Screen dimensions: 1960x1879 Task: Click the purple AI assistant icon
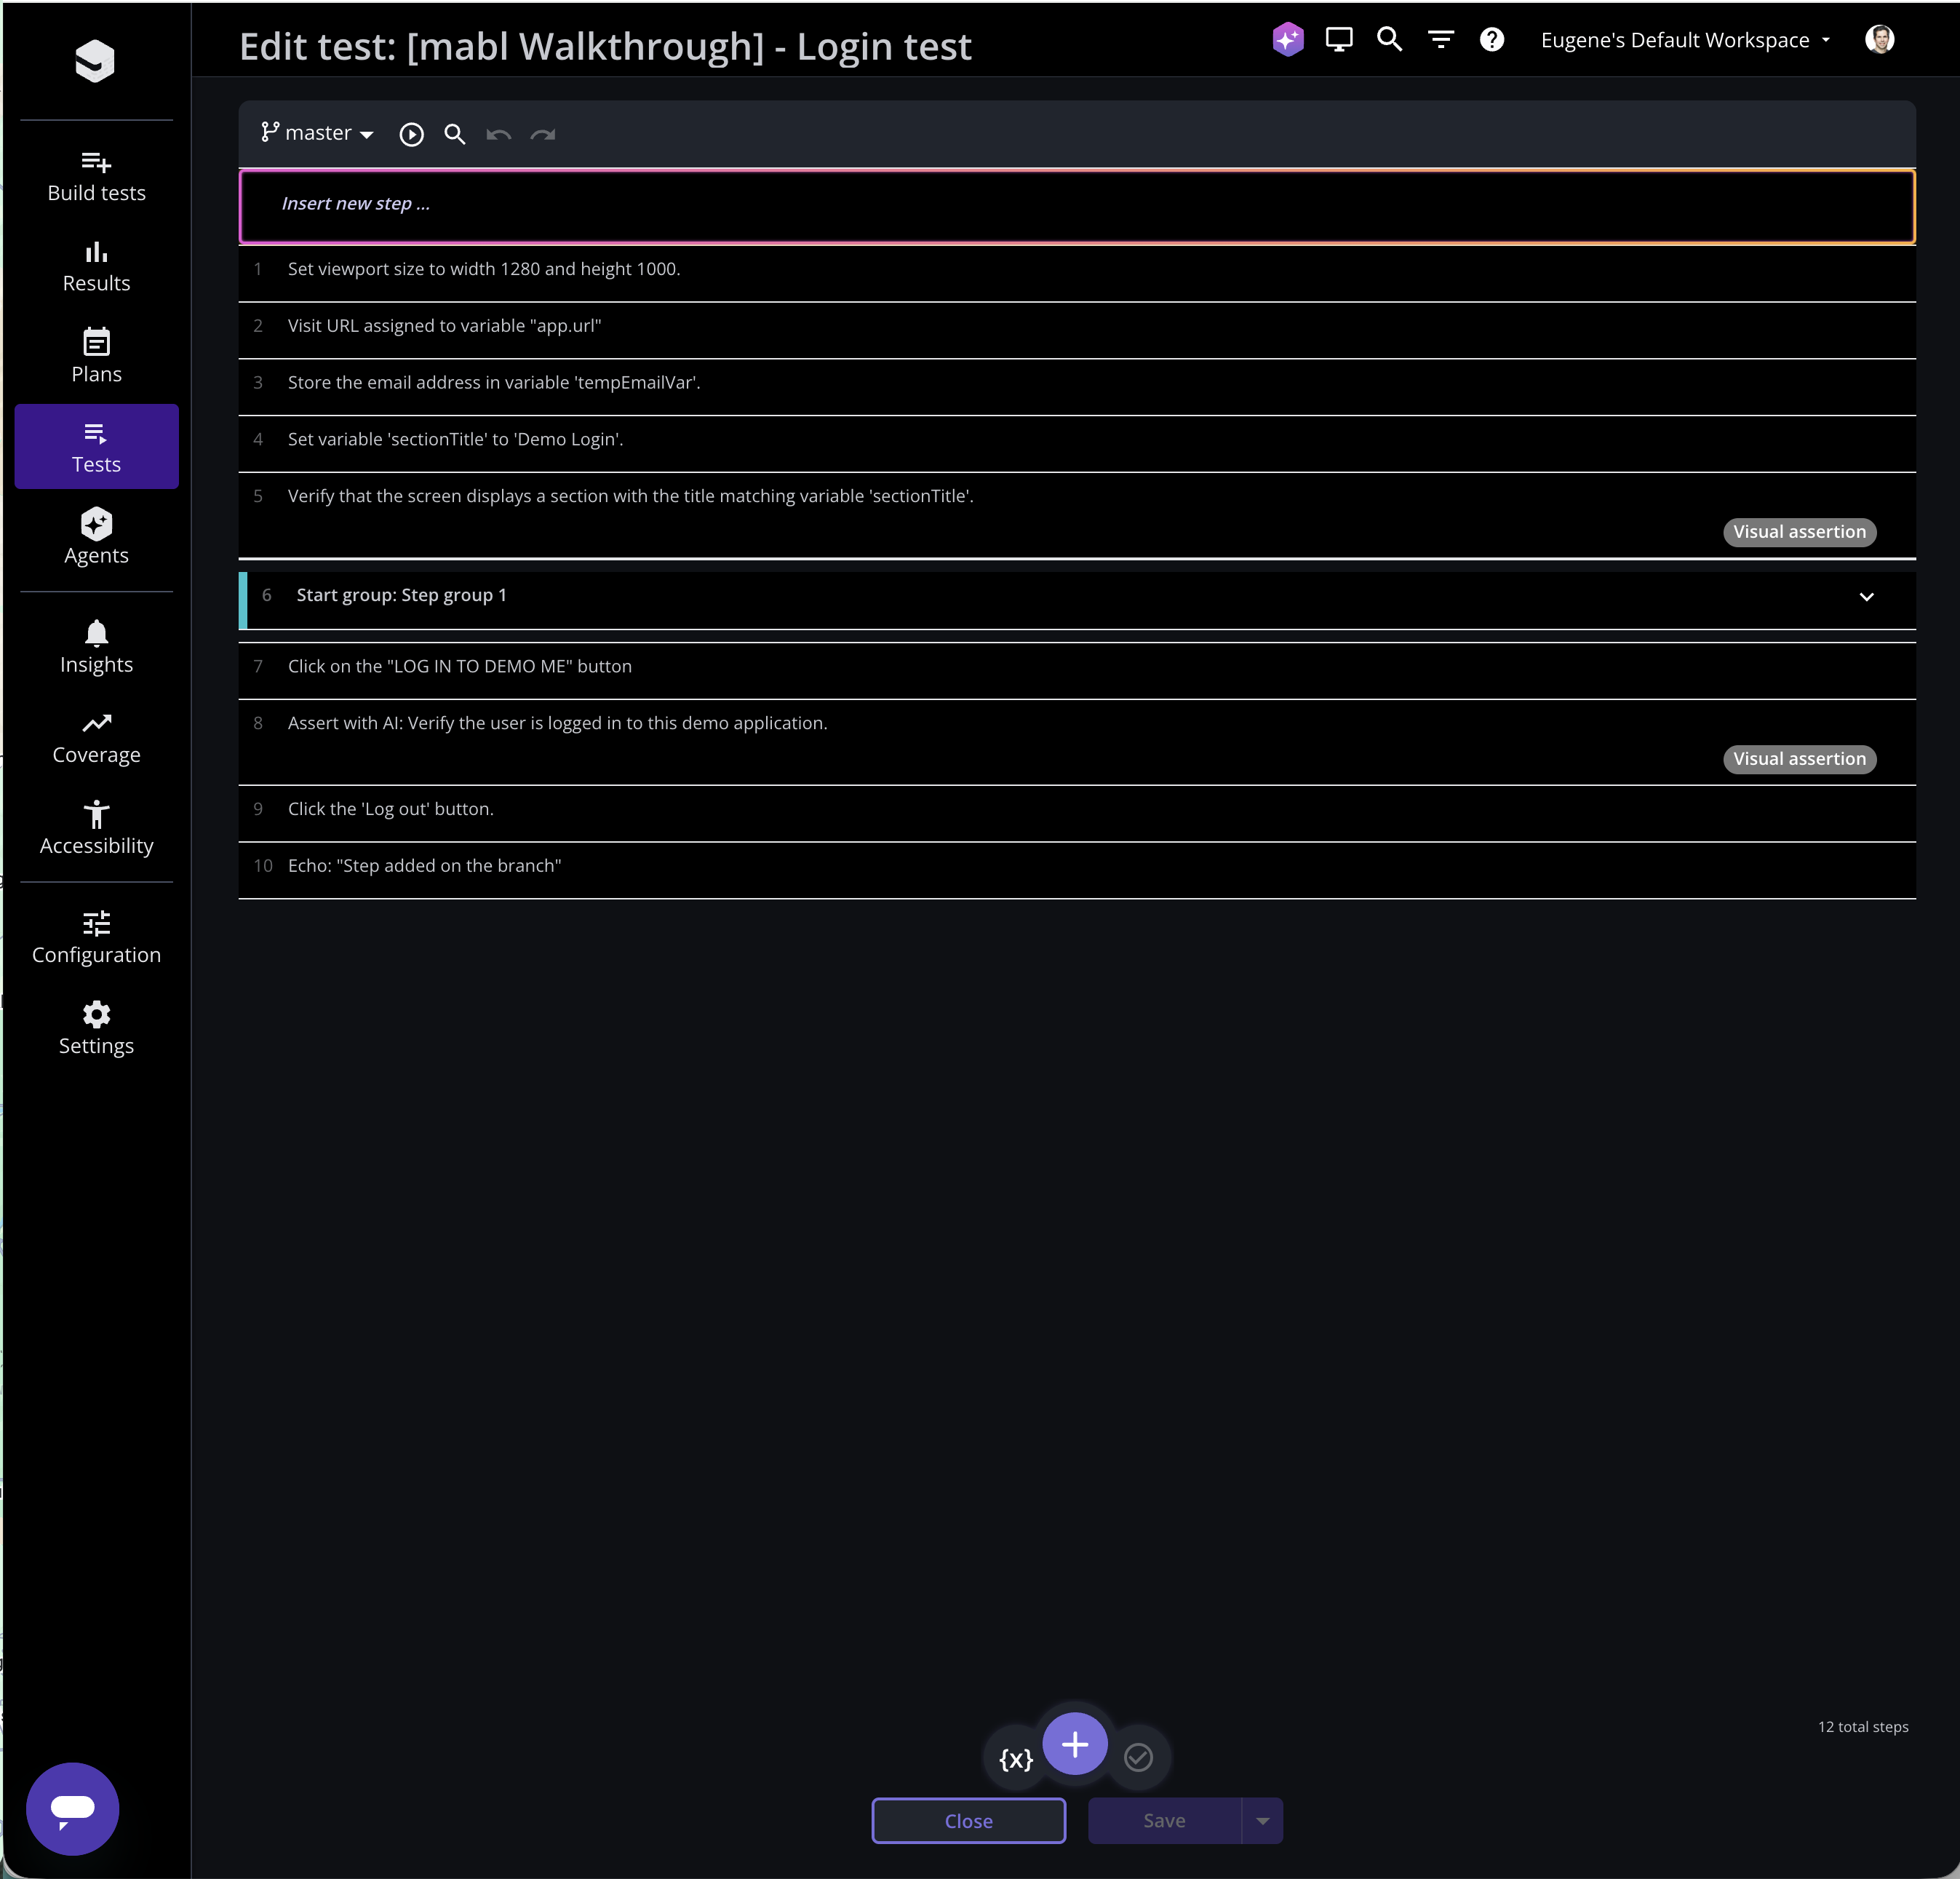click(x=1288, y=40)
